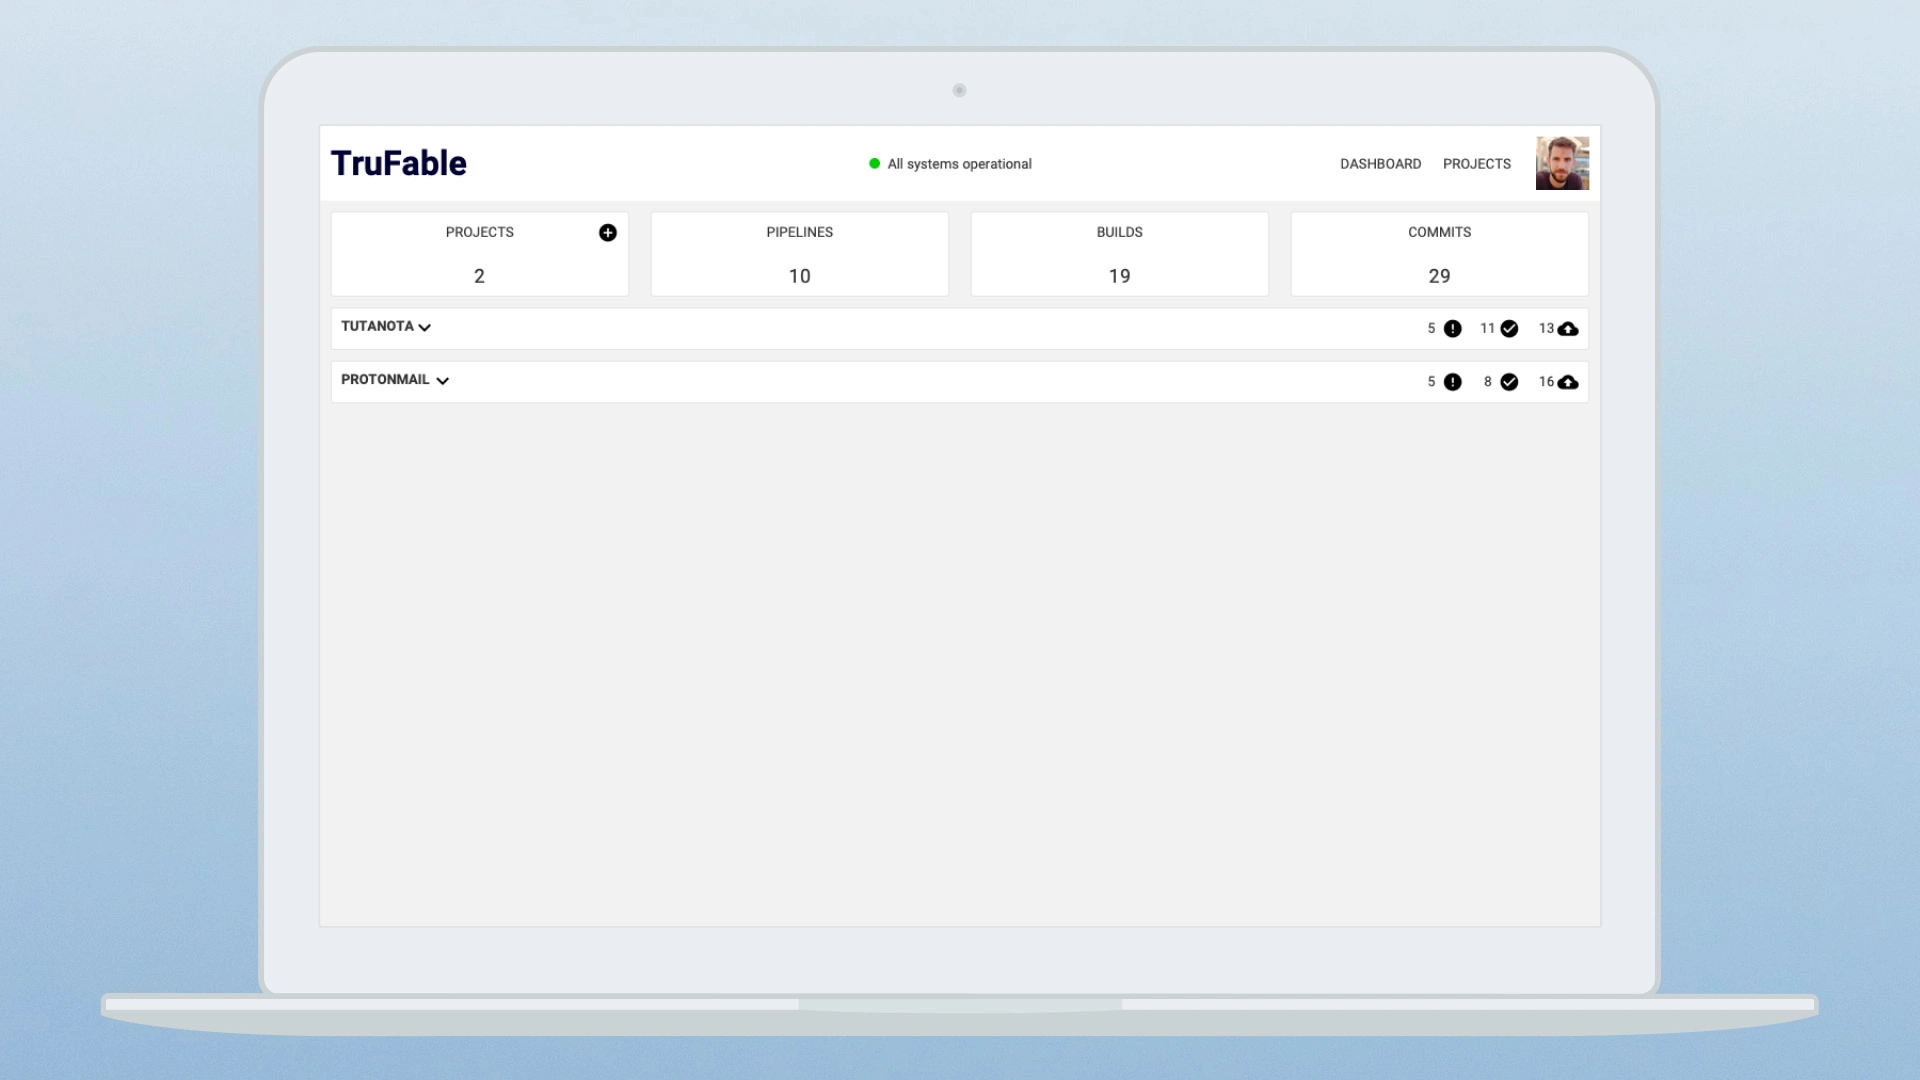This screenshot has height=1080, width=1920.
Task: Open the DASHBOARD nav item
Action: tap(1380, 164)
